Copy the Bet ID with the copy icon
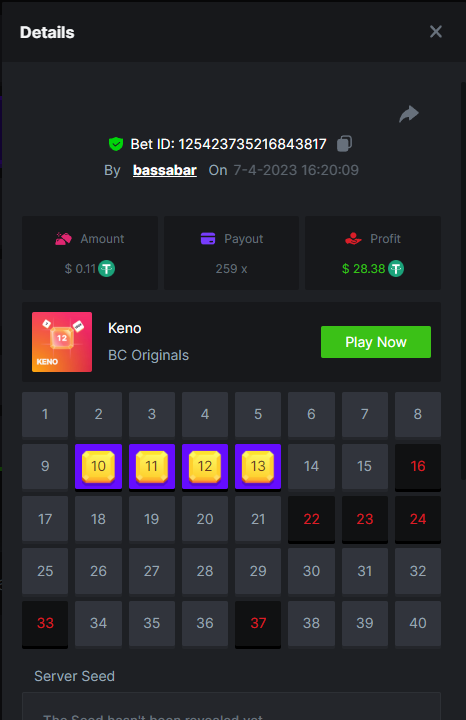 (344, 144)
